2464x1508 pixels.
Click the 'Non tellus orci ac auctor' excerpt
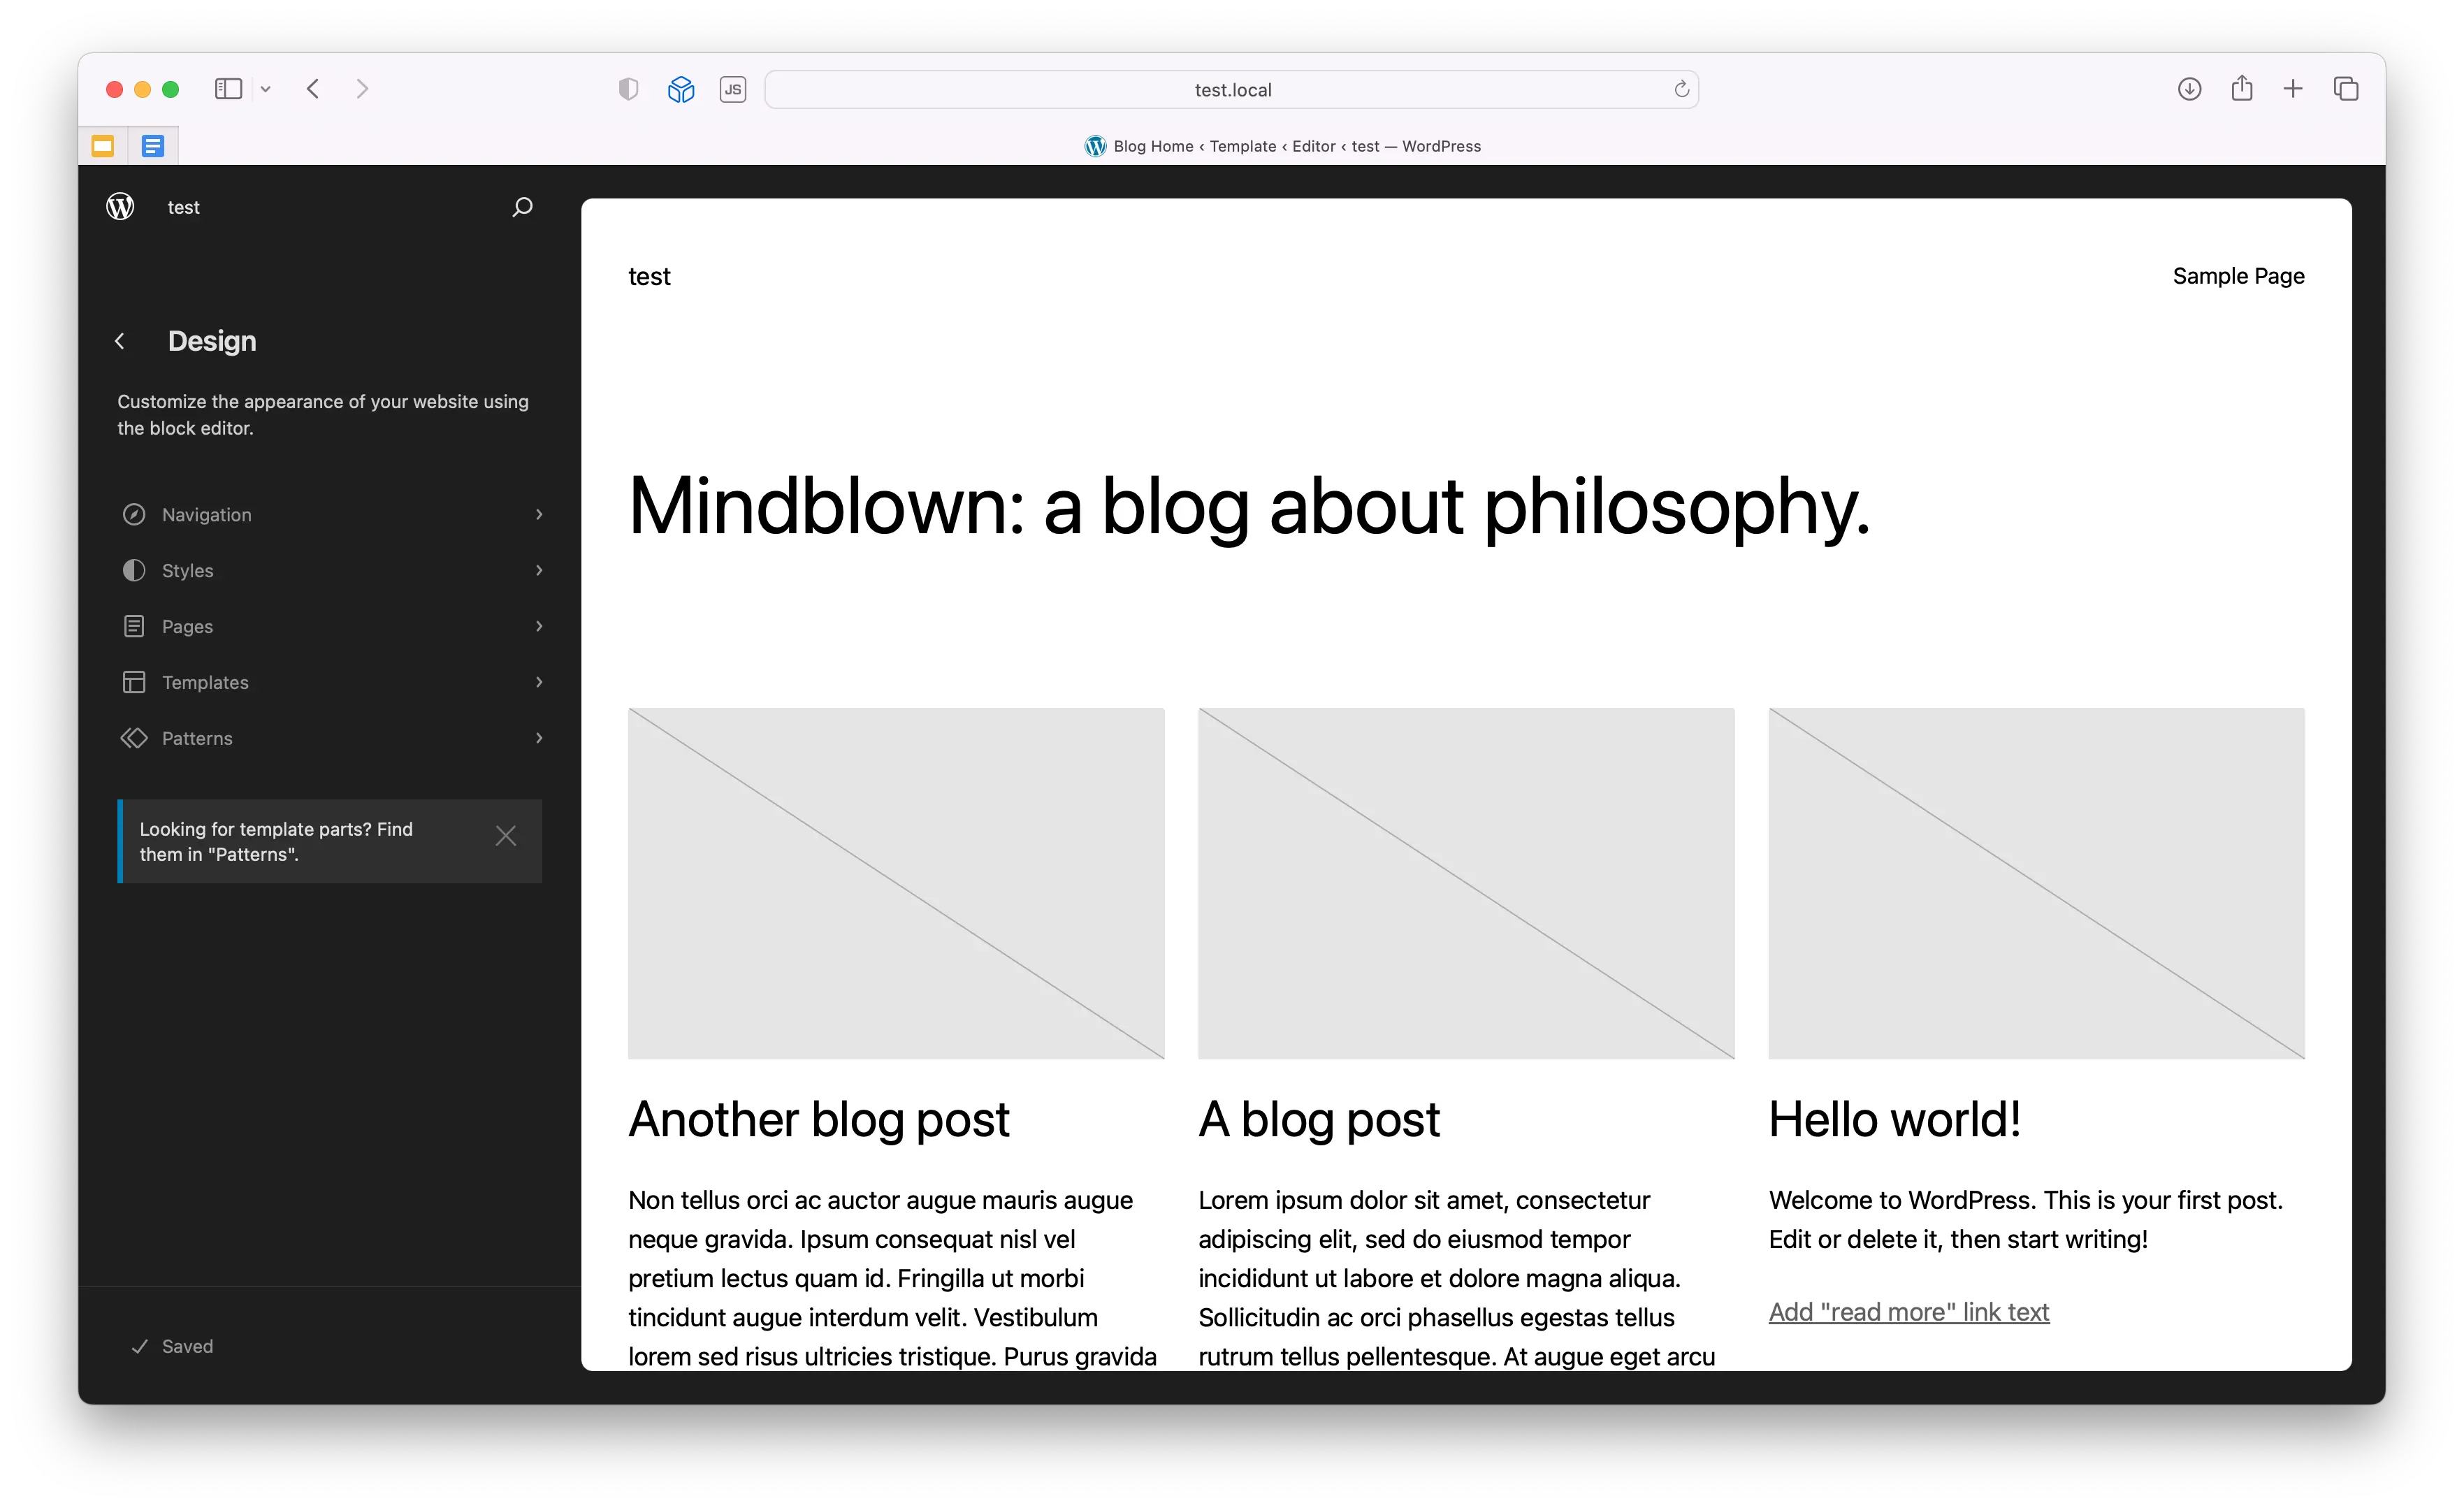(x=892, y=1278)
